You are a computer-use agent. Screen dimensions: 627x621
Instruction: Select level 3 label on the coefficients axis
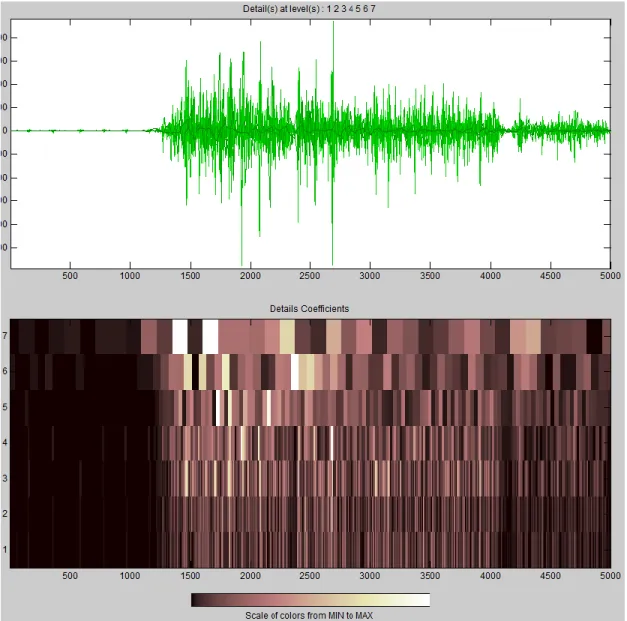click(x=5, y=478)
